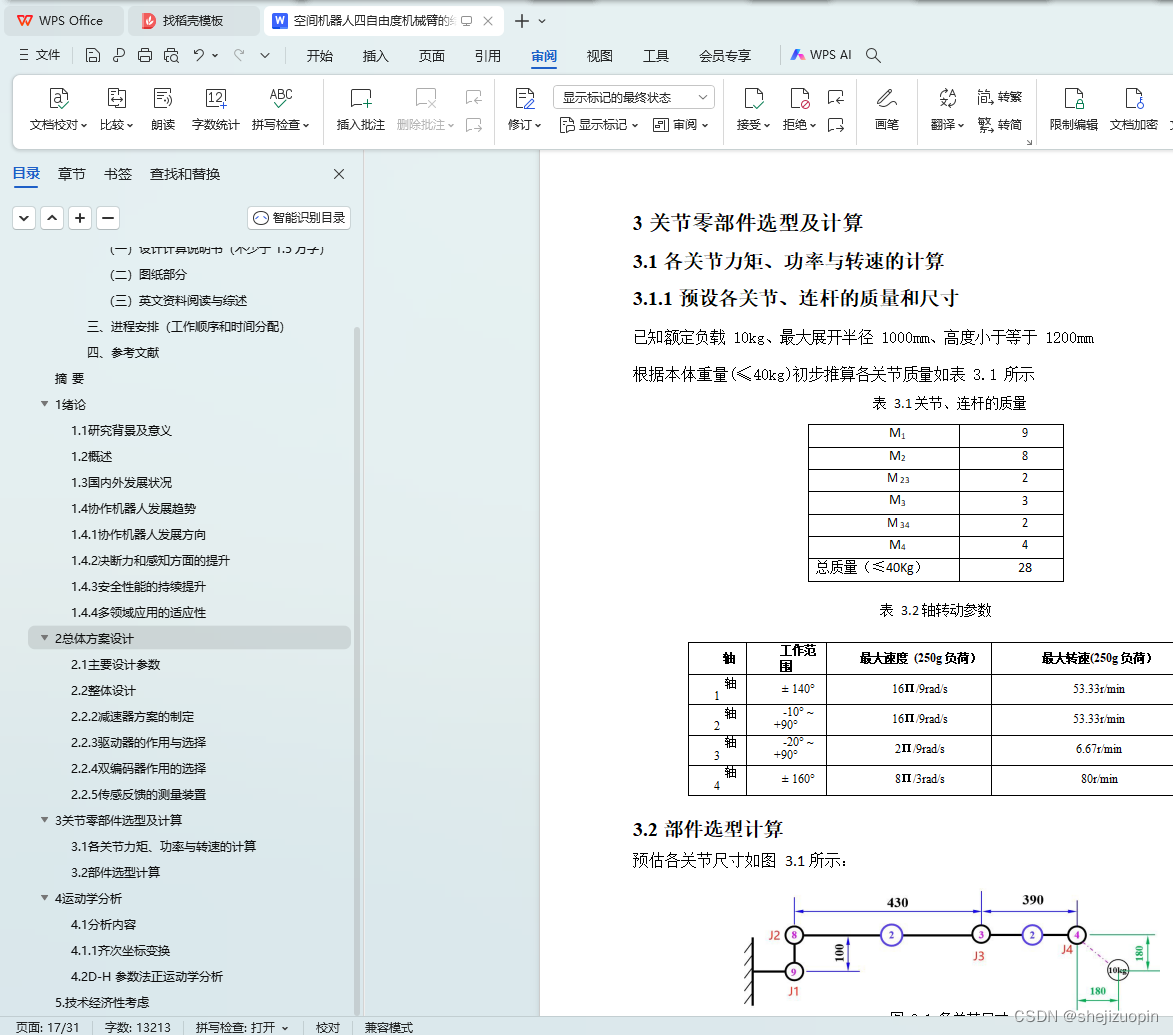This screenshot has width=1173, height=1035.
Task: Go to 1.3国内外发展状况 in outline
Action: click(x=121, y=482)
